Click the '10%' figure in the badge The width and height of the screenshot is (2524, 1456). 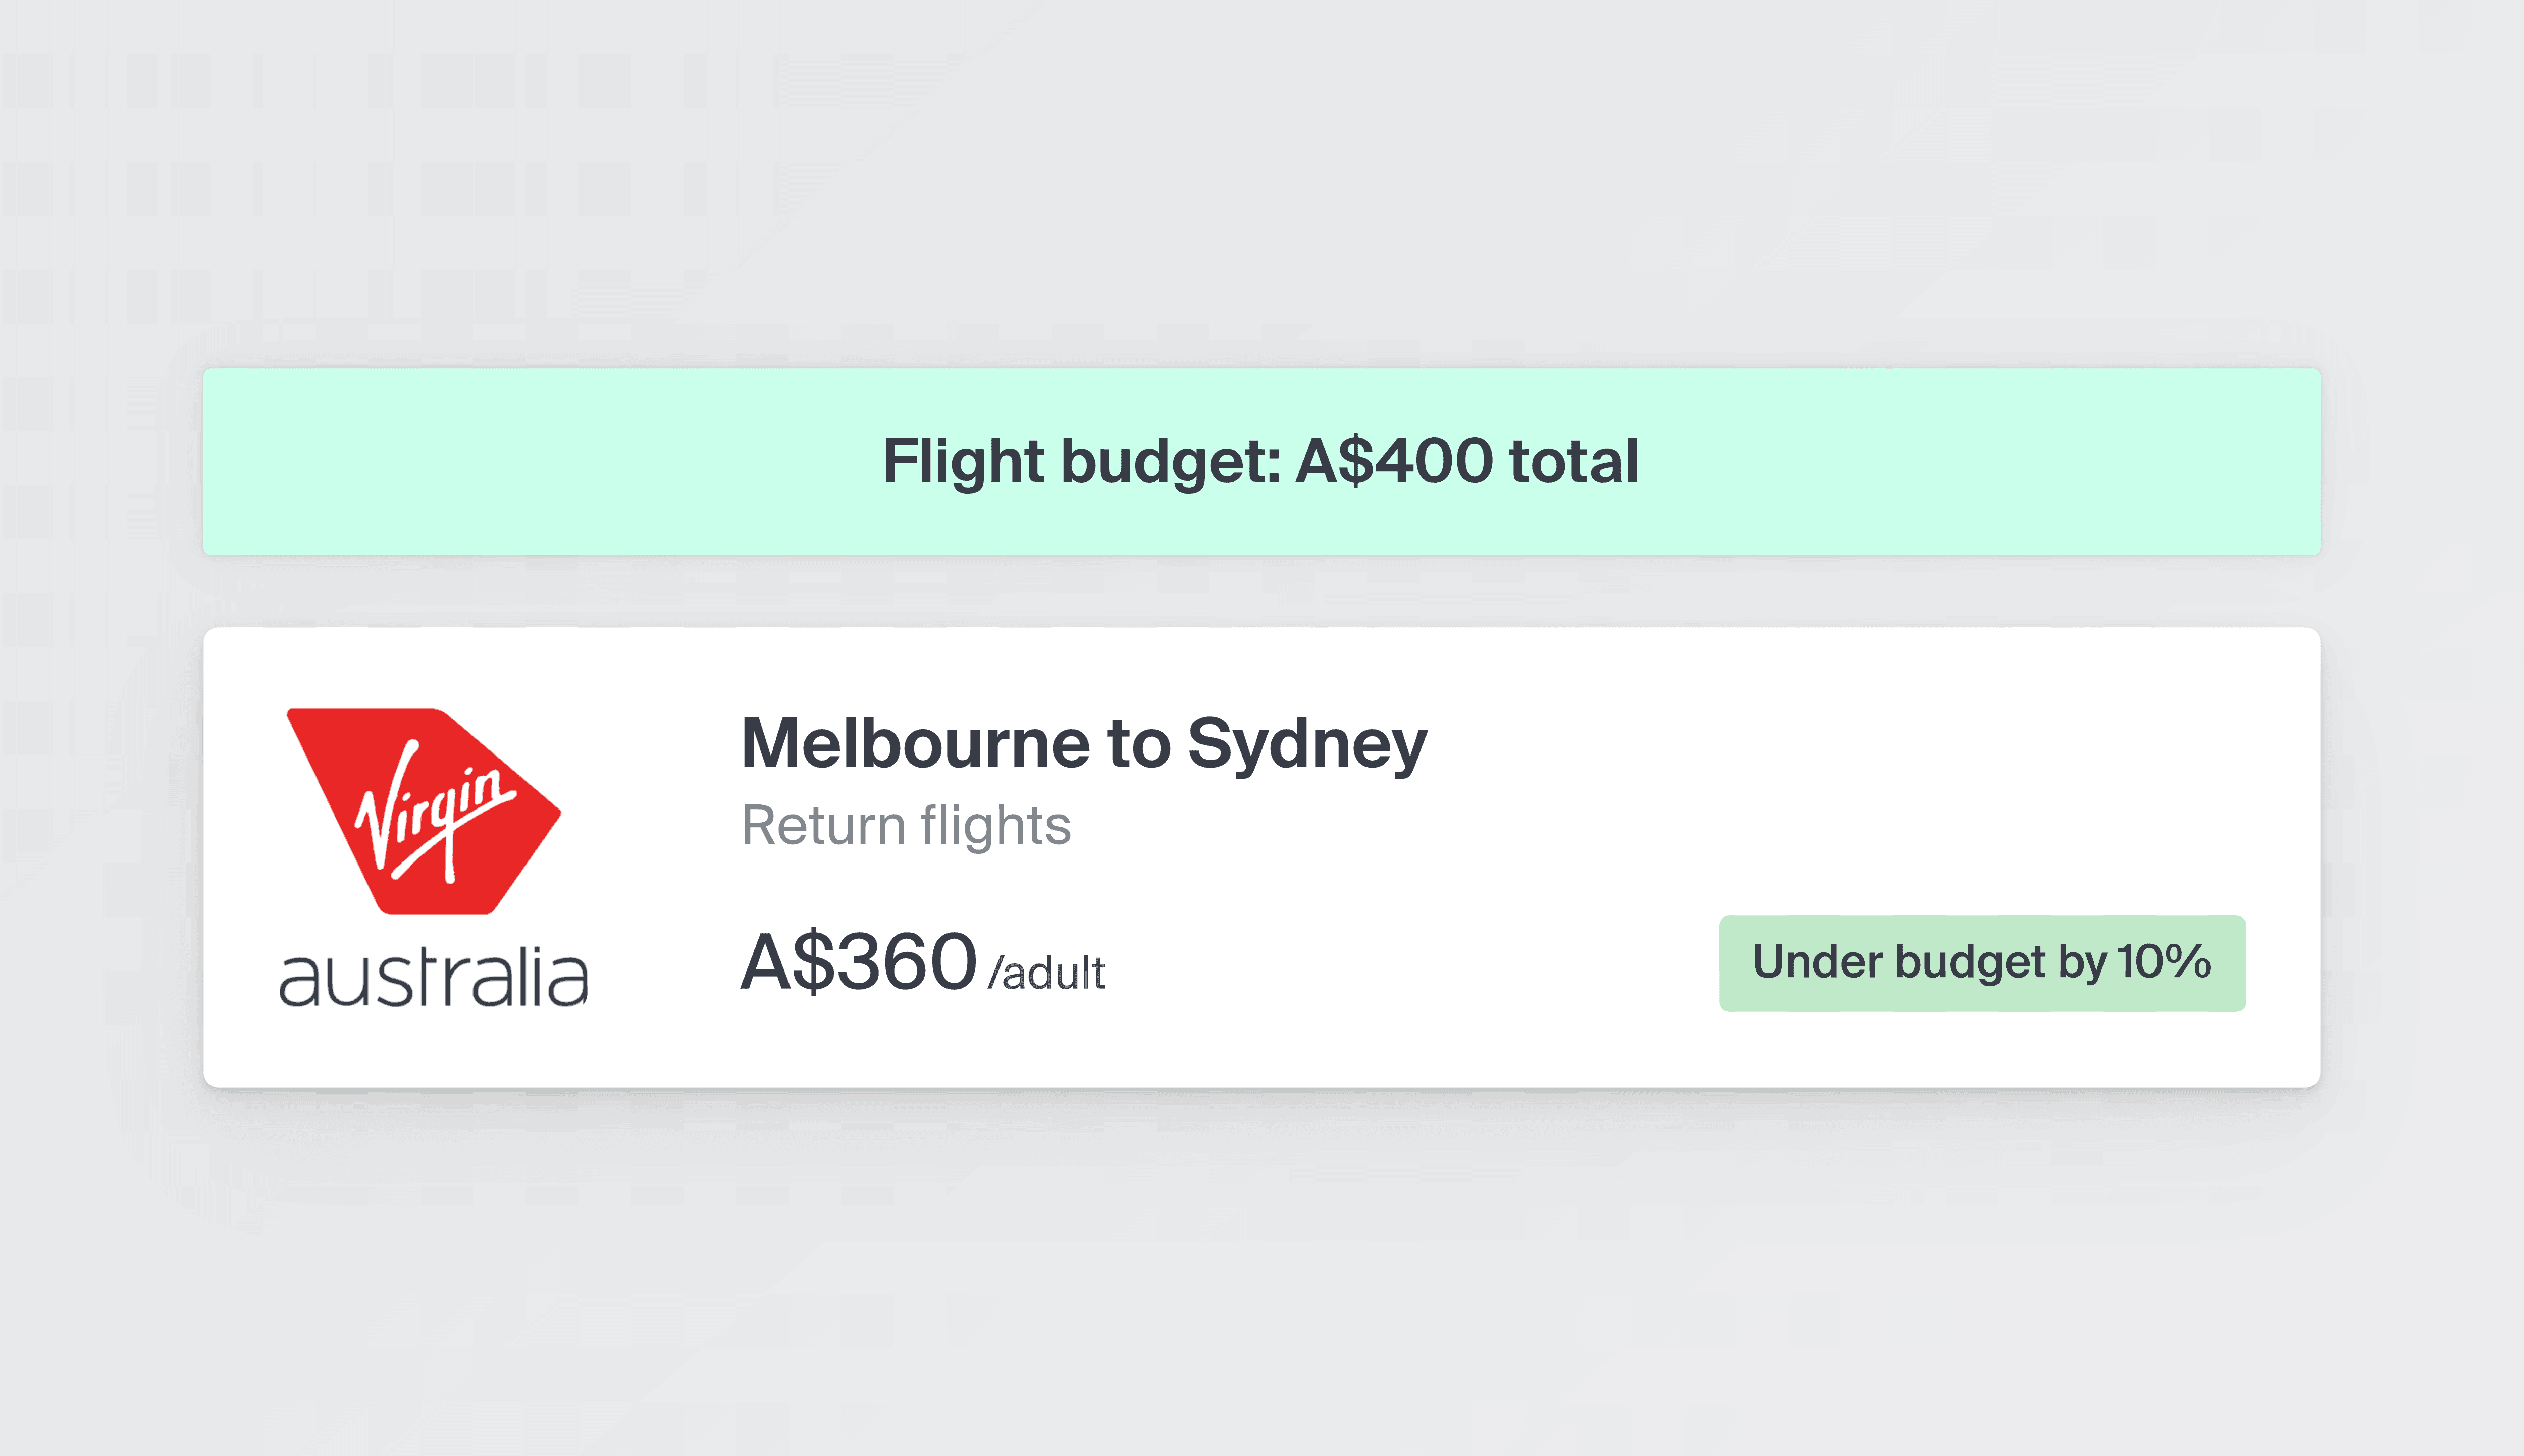point(2163,962)
